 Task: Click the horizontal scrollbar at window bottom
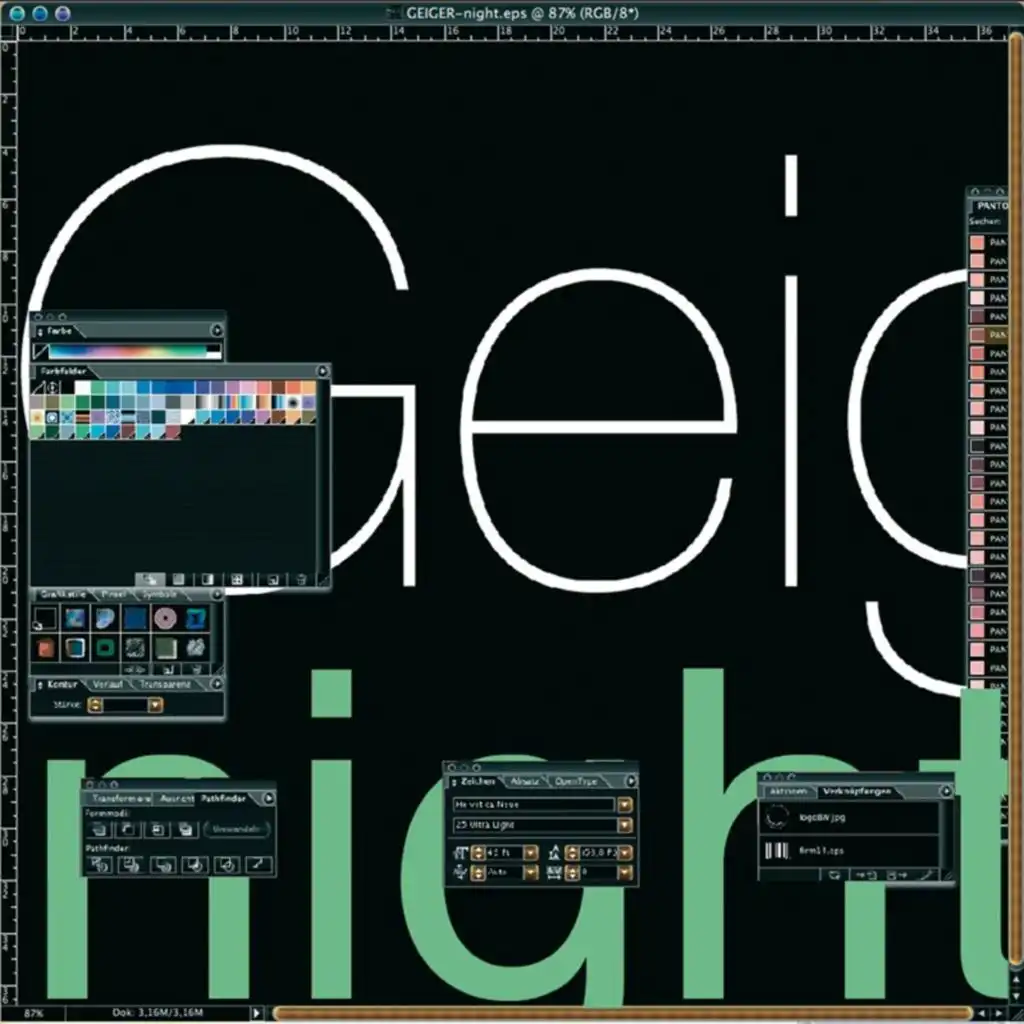(622, 1014)
